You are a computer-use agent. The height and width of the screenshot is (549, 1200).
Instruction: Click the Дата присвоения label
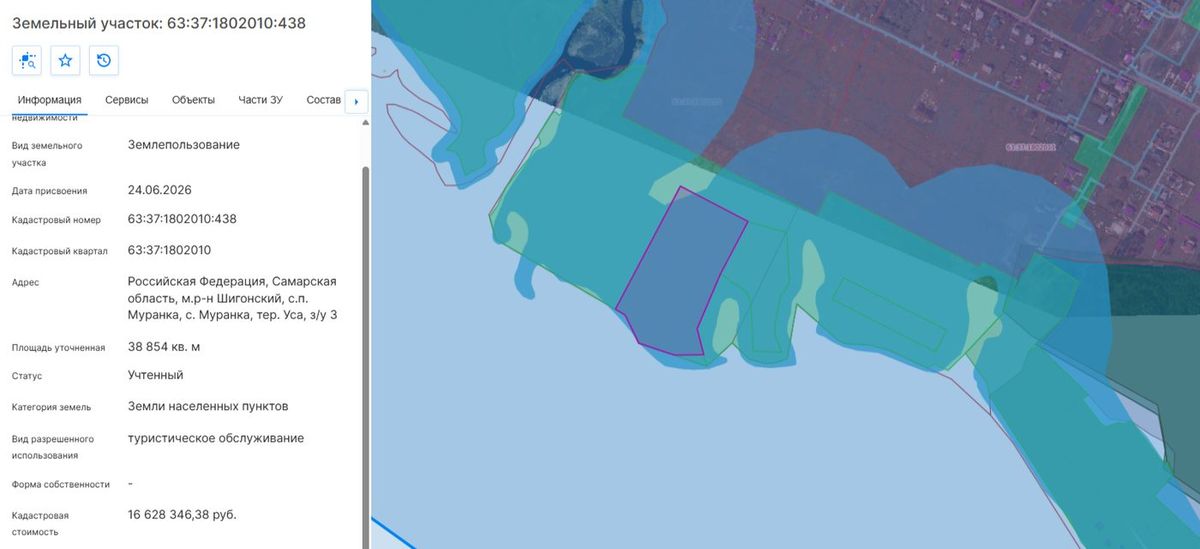(x=50, y=191)
